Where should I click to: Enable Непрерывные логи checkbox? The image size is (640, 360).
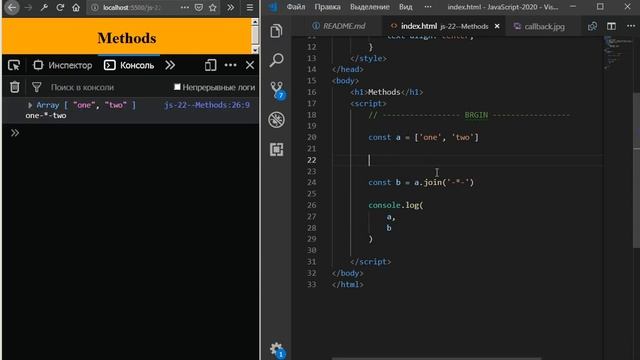point(177,87)
